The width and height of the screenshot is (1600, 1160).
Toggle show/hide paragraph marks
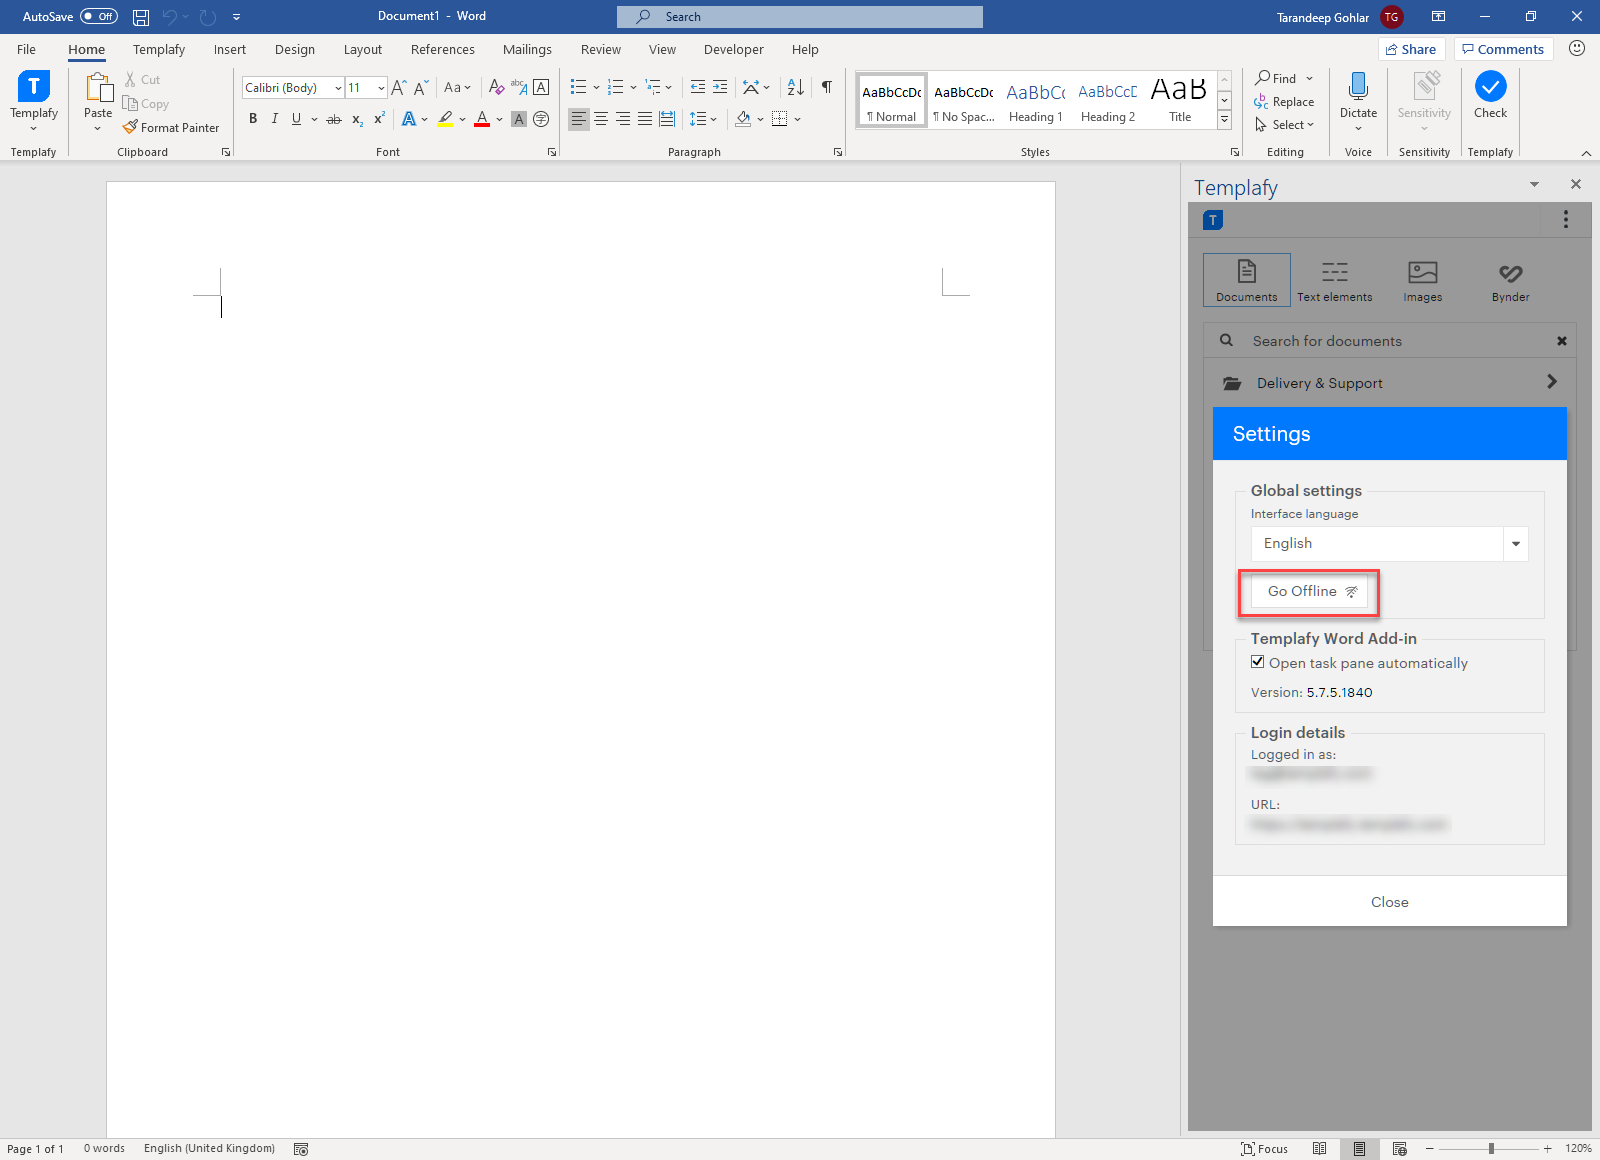pyautogui.click(x=825, y=87)
